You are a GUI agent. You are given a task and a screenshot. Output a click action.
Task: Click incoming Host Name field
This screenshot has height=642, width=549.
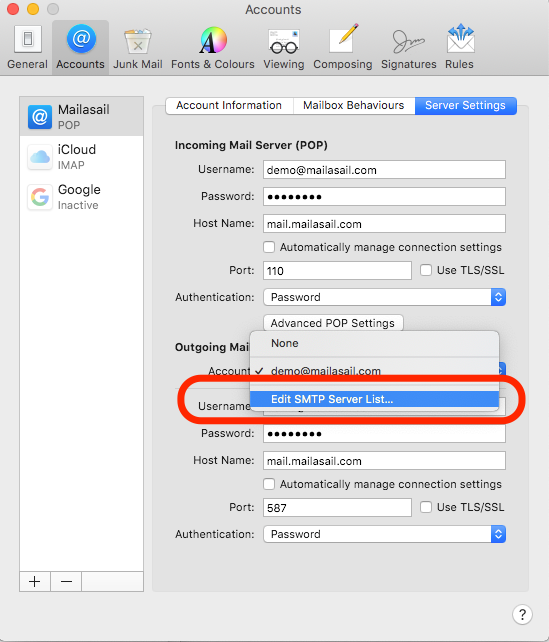tap(384, 224)
